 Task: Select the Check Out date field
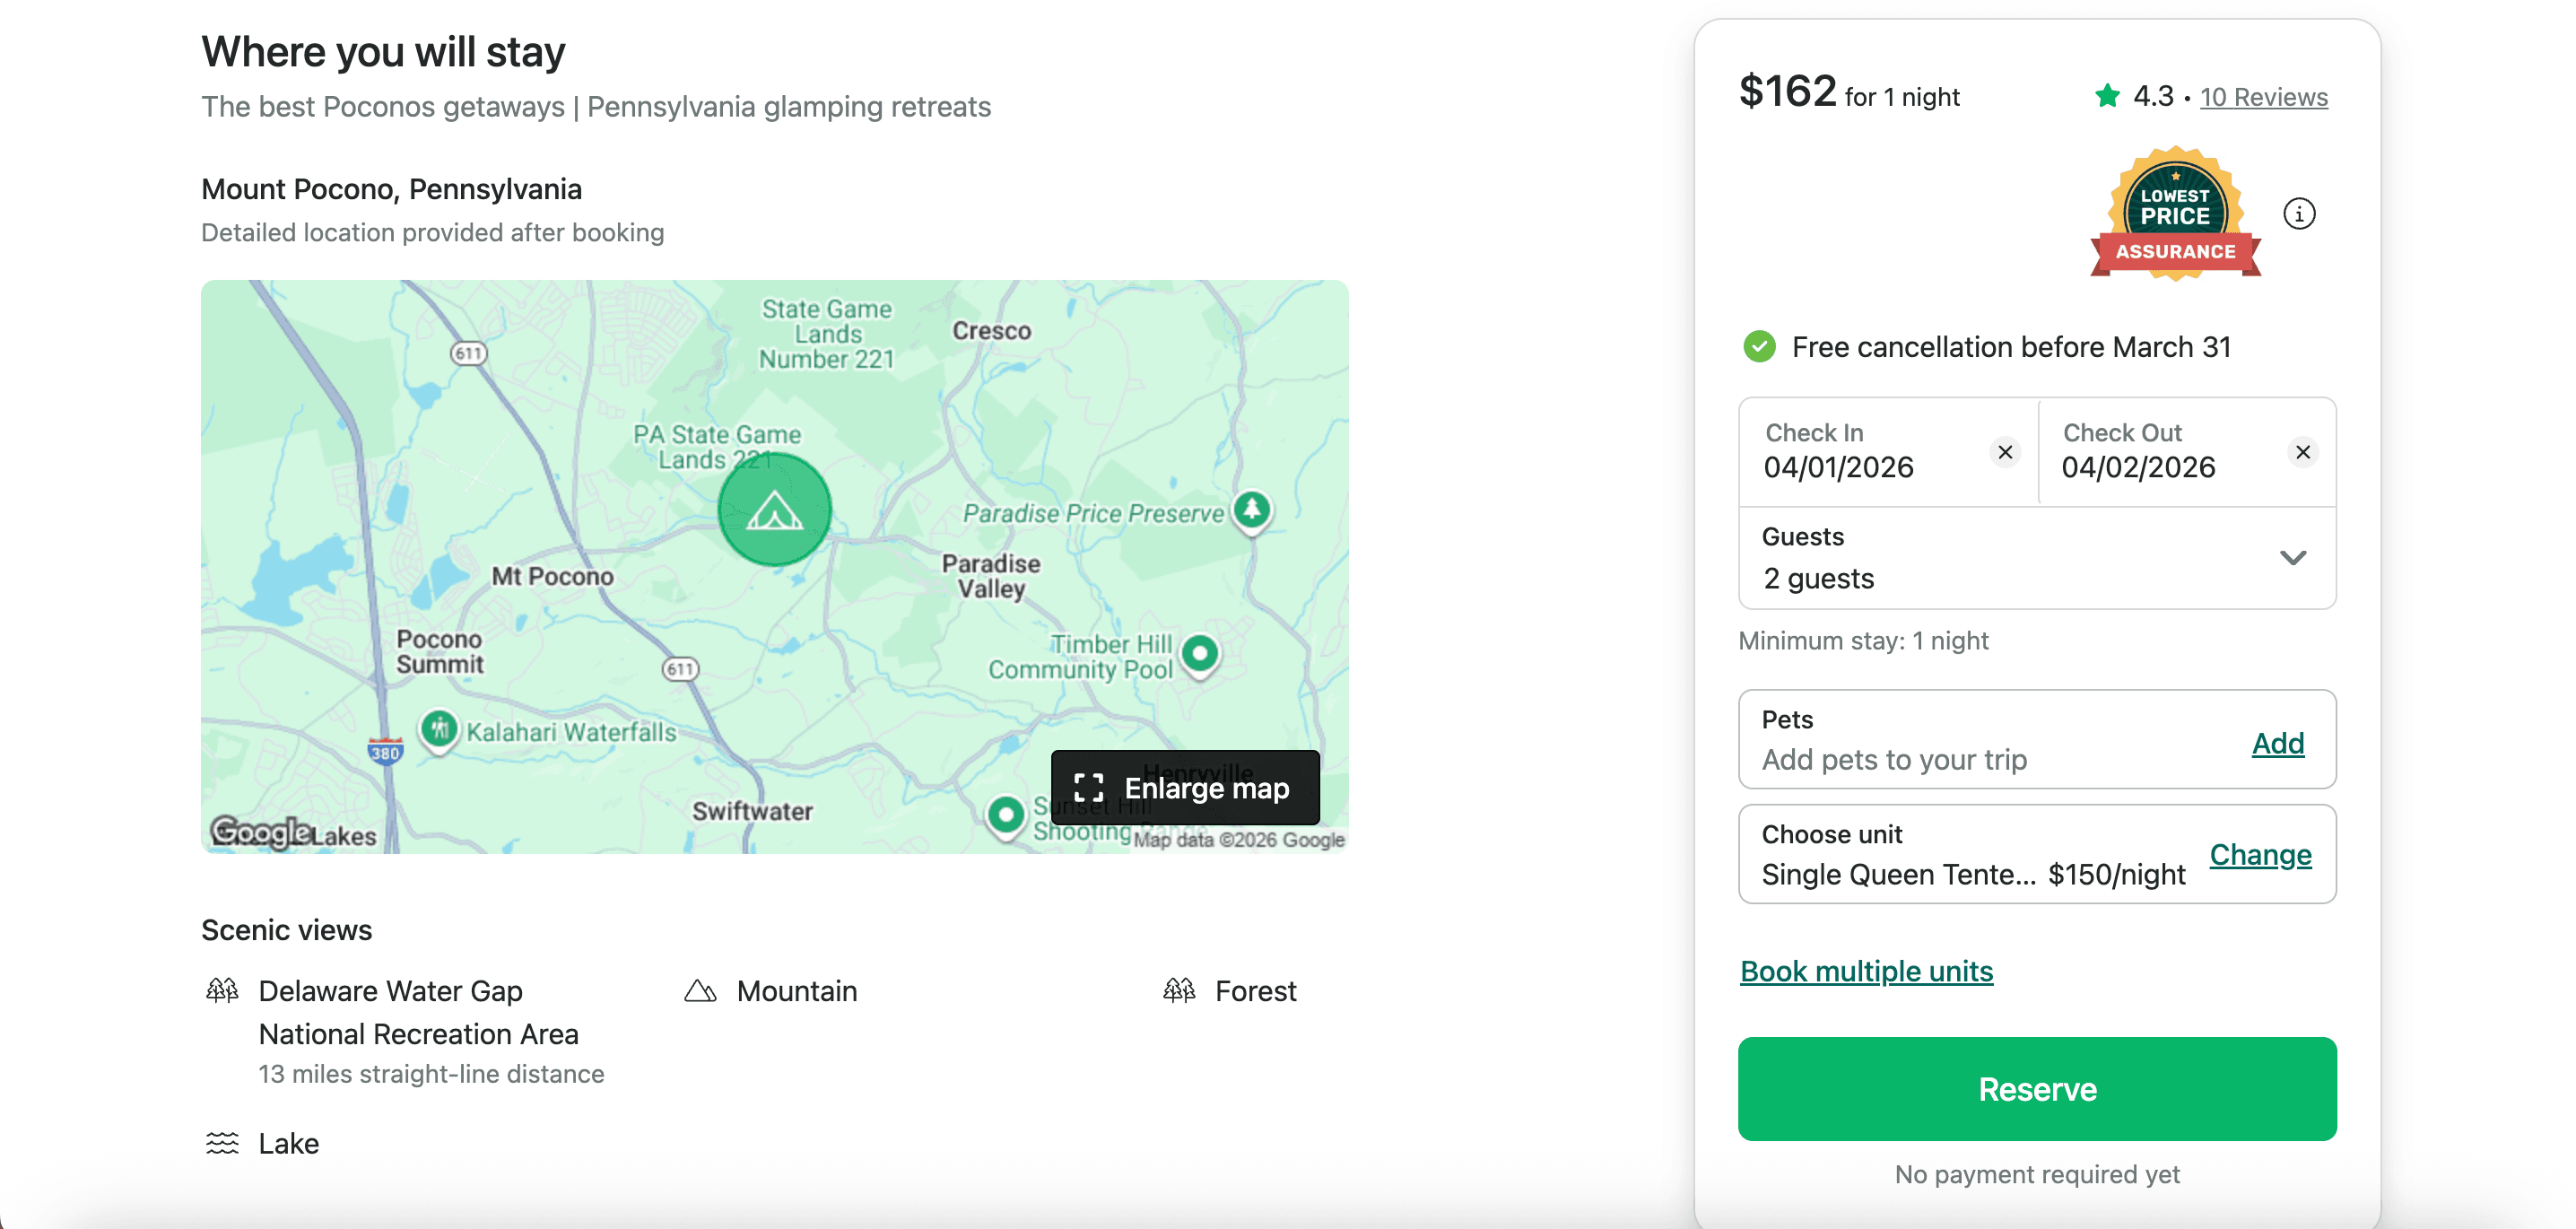[2160, 452]
